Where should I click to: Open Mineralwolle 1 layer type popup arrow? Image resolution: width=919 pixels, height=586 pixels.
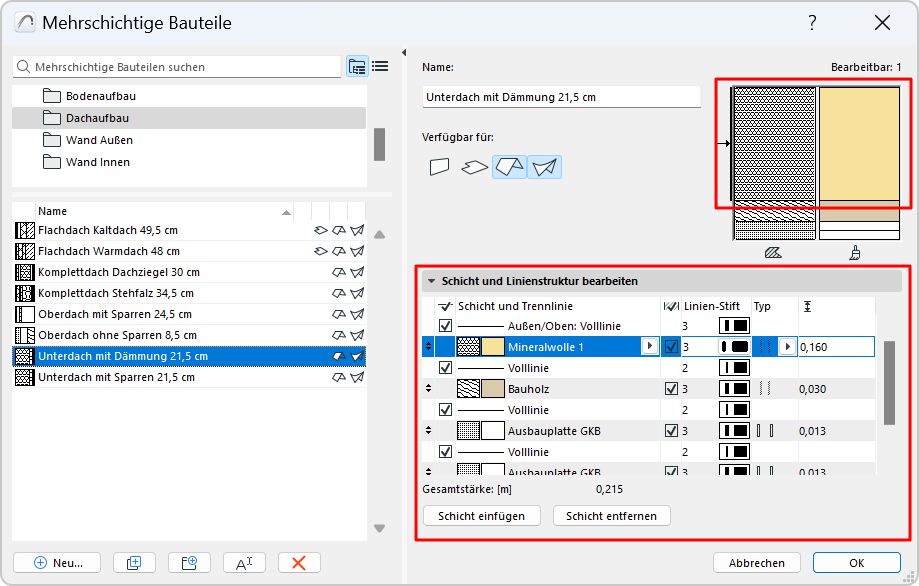tap(787, 347)
